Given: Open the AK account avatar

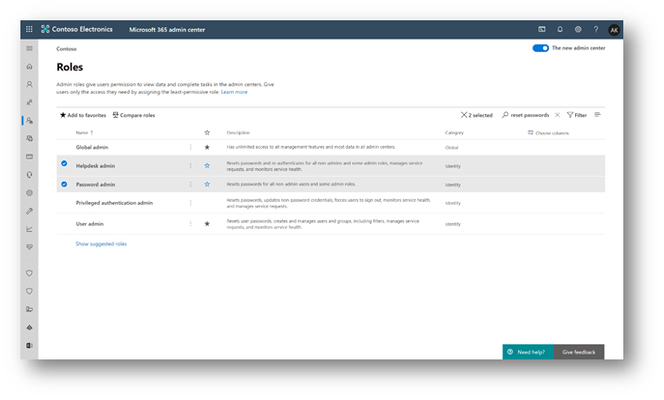Looking at the screenshot, I should (x=614, y=30).
